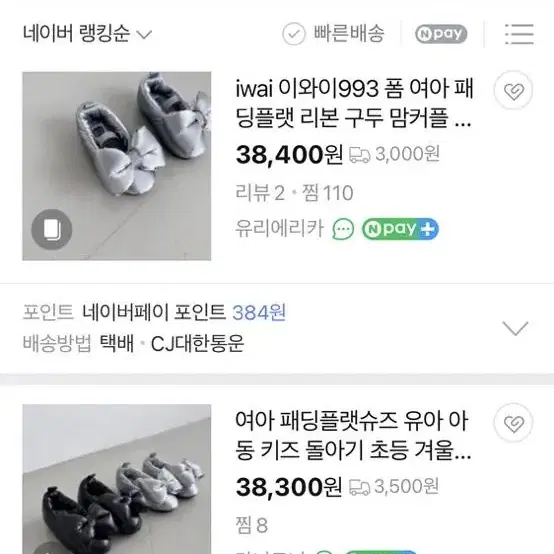Image resolution: width=554 pixels, height=554 pixels.
Task: Click the 네이버페이 포인트 384원 text
Action: tap(184, 312)
